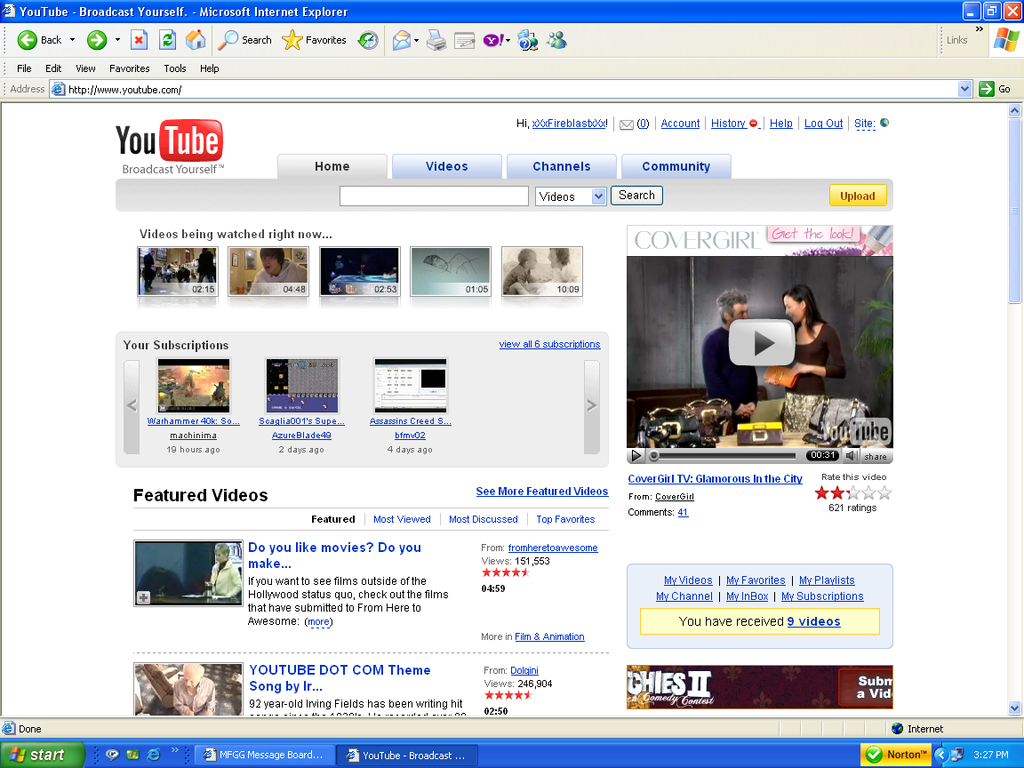Rate the video five stars
Screen dimensions: 1024x768
[x=884, y=493]
